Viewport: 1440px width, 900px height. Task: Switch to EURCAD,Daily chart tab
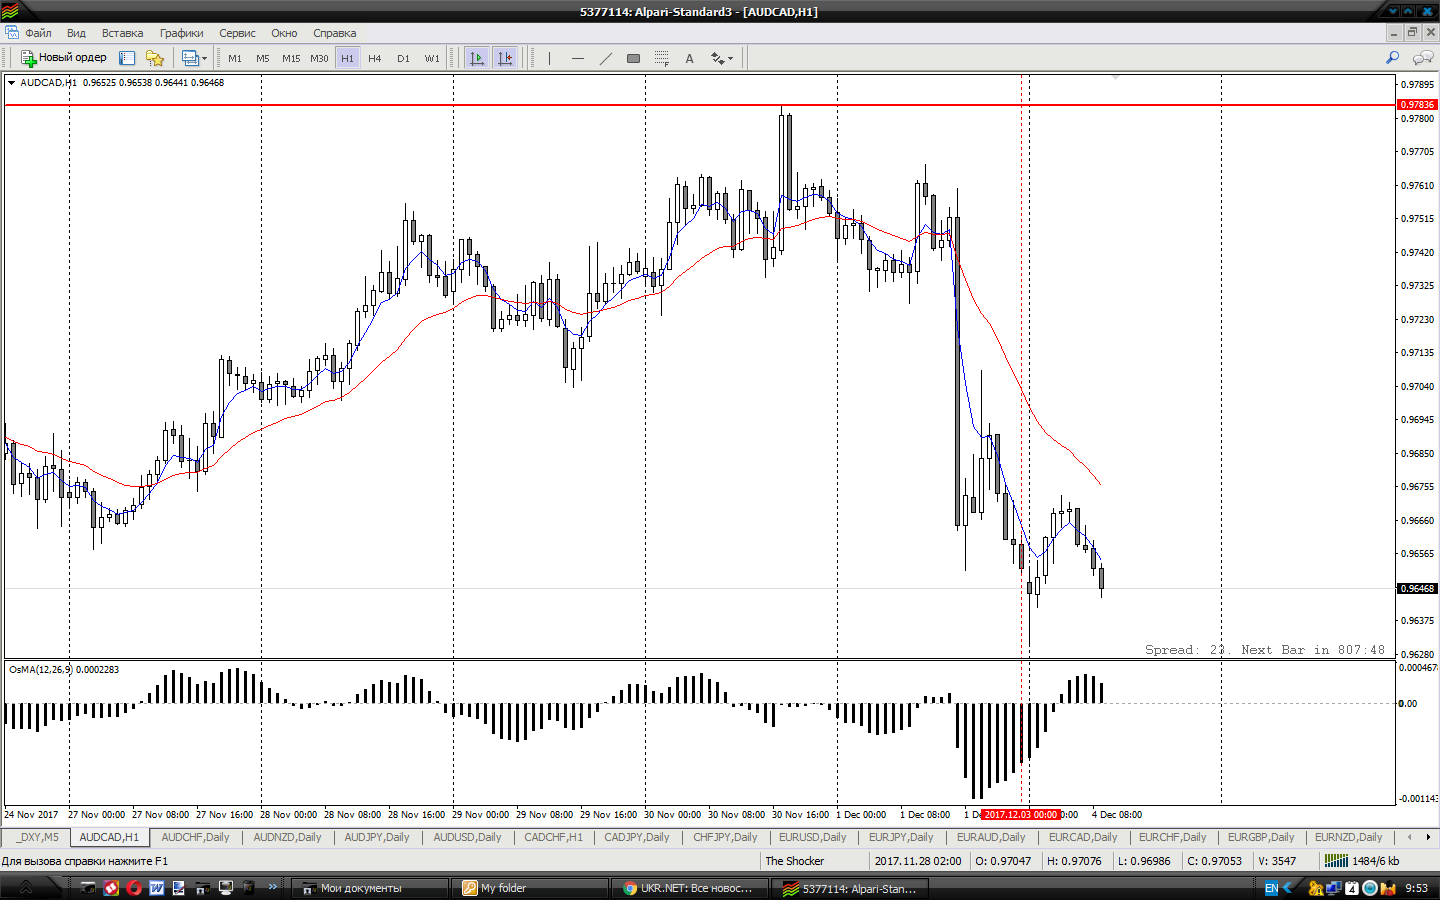click(x=1083, y=837)
